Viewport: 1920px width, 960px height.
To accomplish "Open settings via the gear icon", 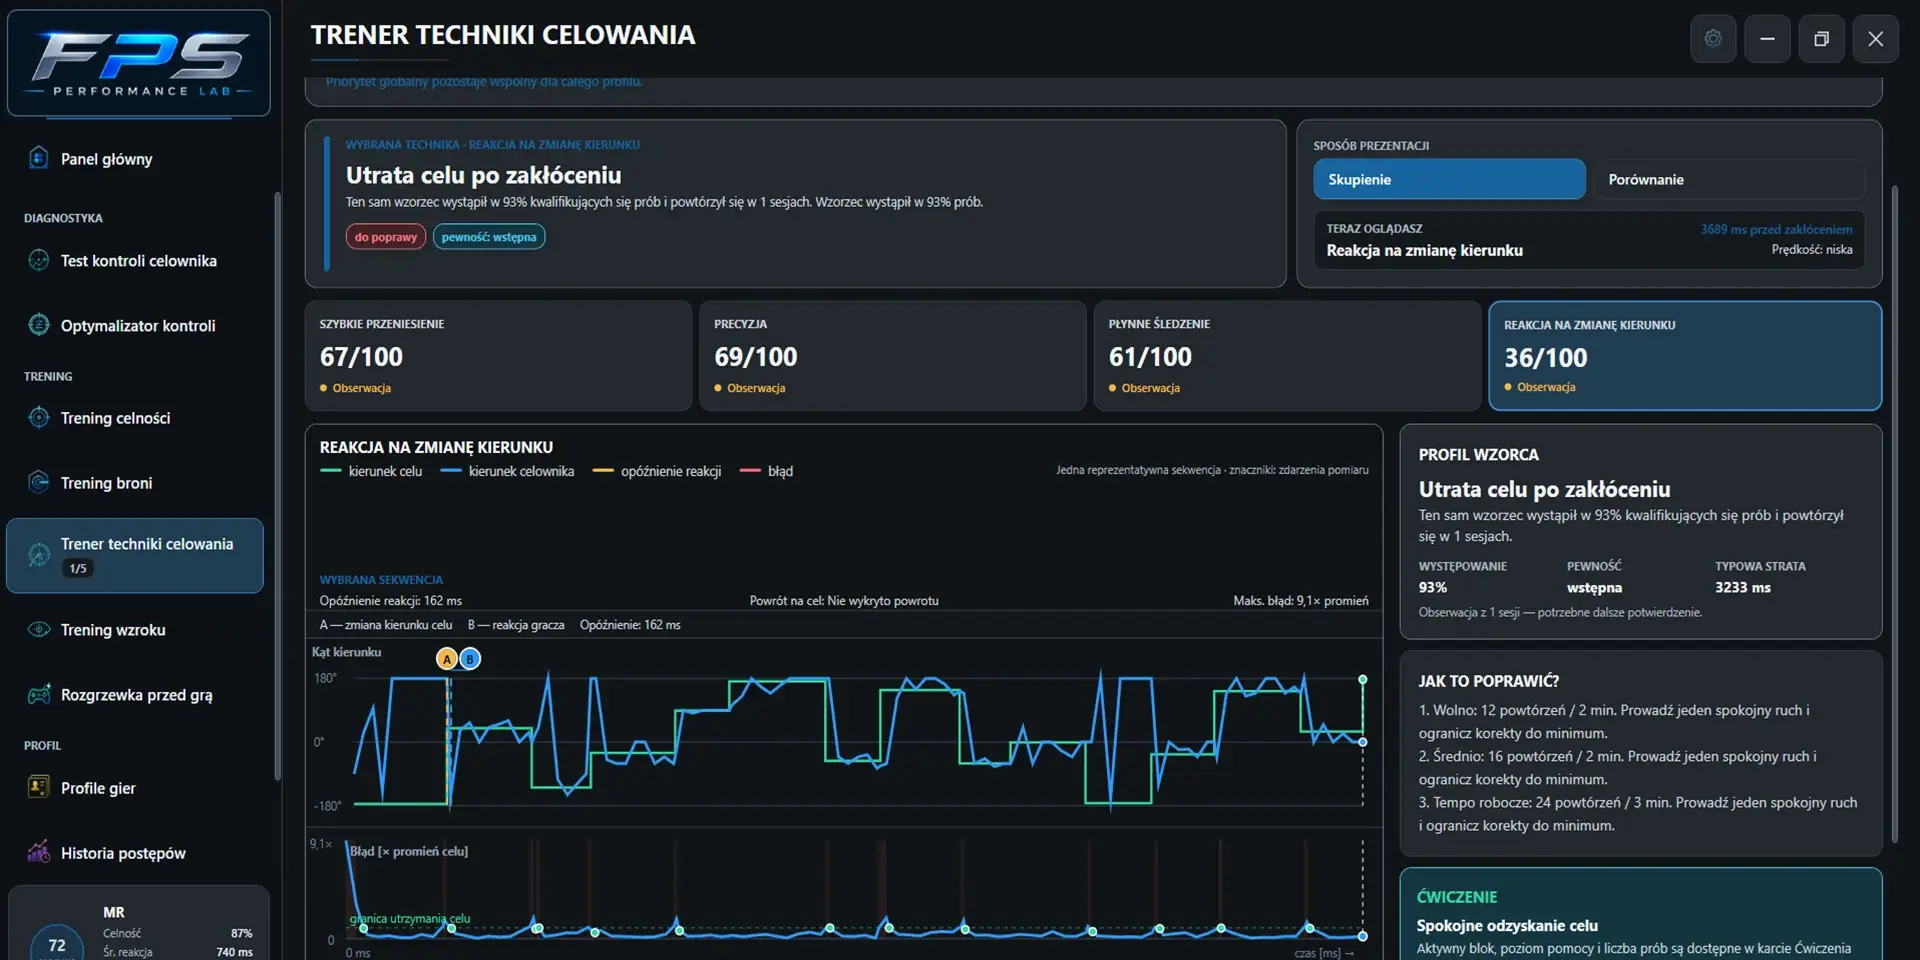I will 1713,39.
